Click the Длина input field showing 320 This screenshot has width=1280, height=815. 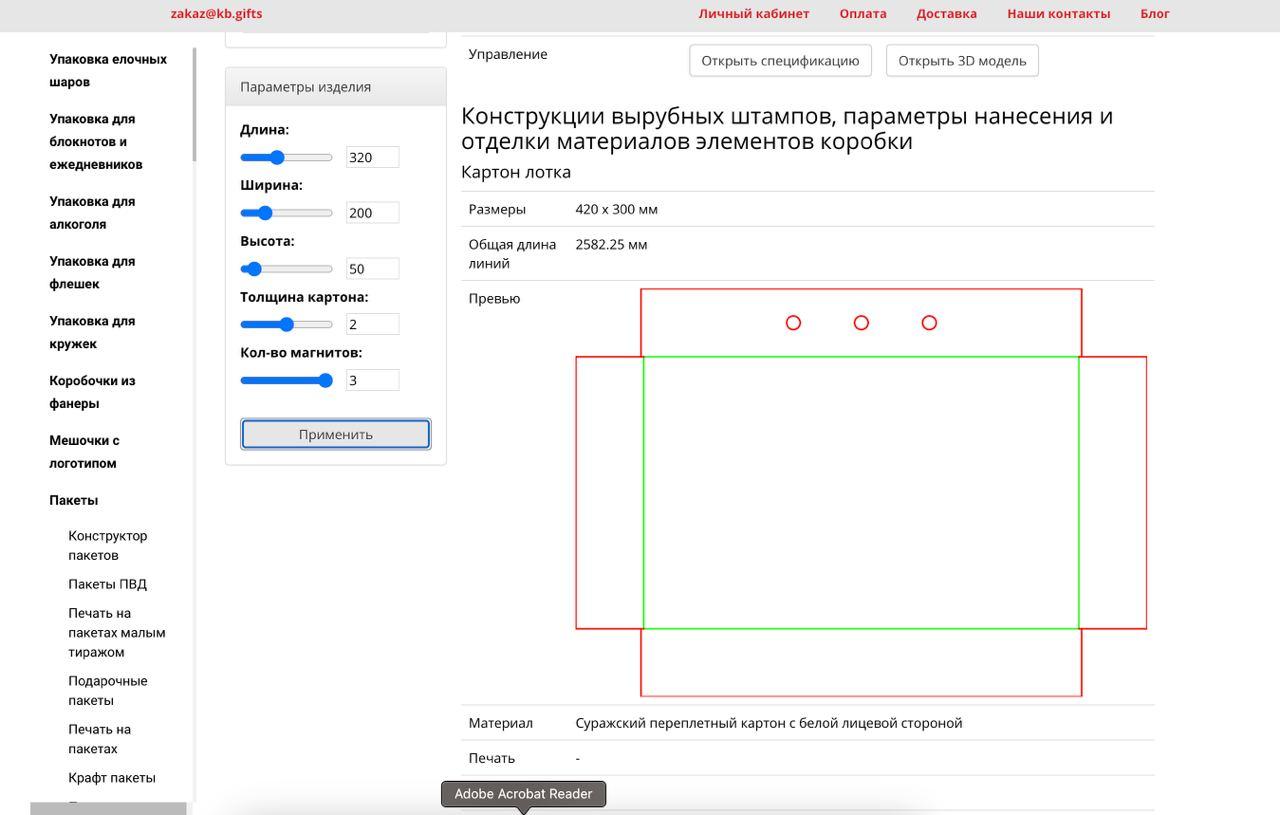[x=372, y=157]
